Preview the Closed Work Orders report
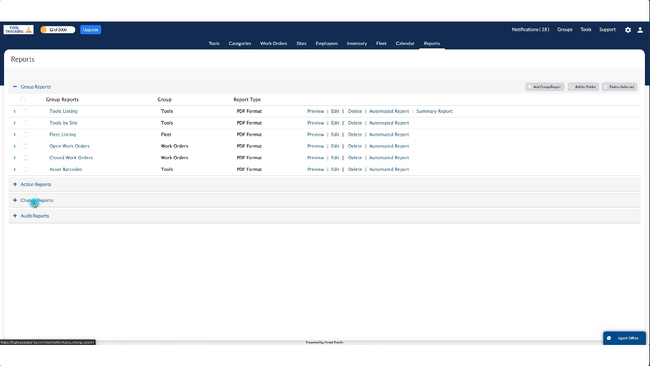The height and width of the screenshot is (366, 650). [315, 158]
